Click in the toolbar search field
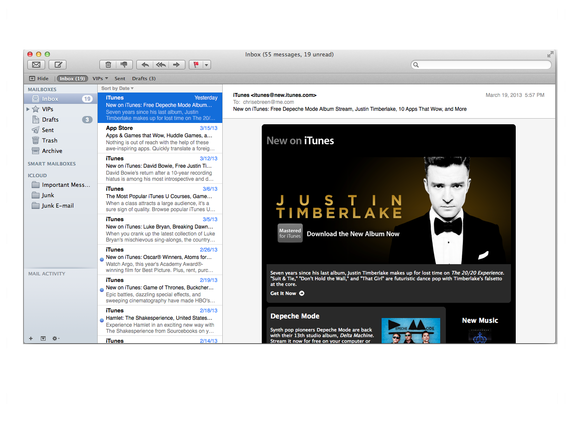Image resolution: width=580 pixels, height=421 pixels. coord(481,65)
